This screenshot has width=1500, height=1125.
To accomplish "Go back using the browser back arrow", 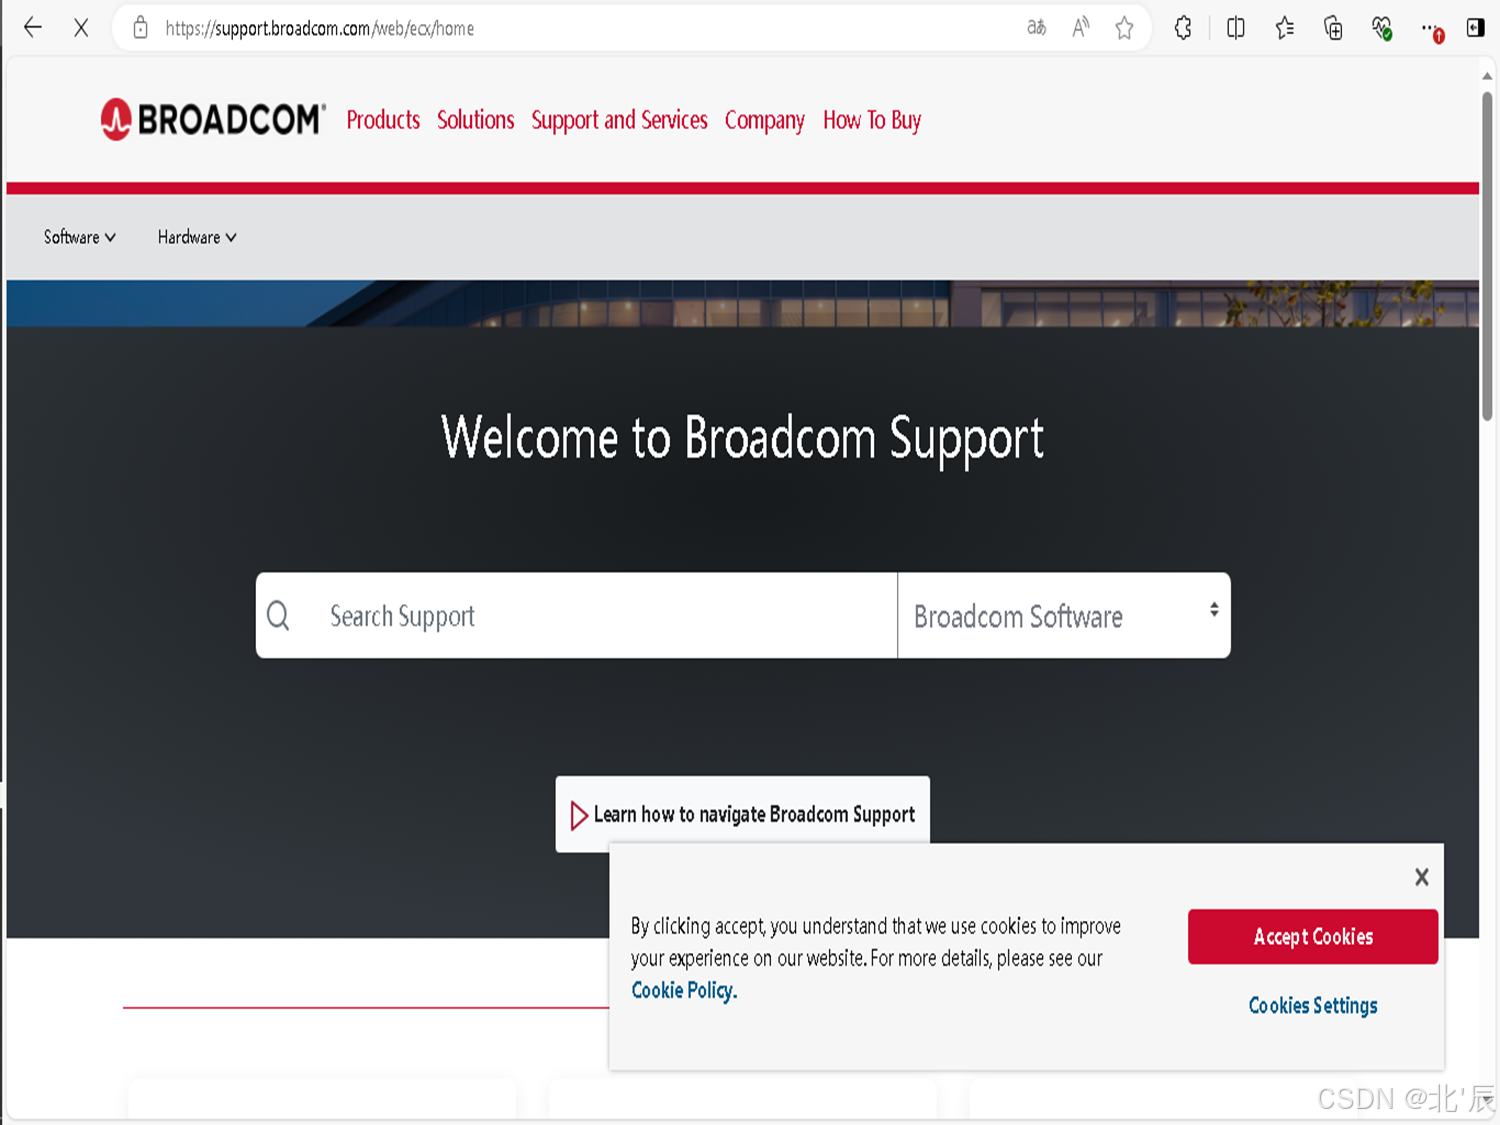I will (x=33, y=28).
